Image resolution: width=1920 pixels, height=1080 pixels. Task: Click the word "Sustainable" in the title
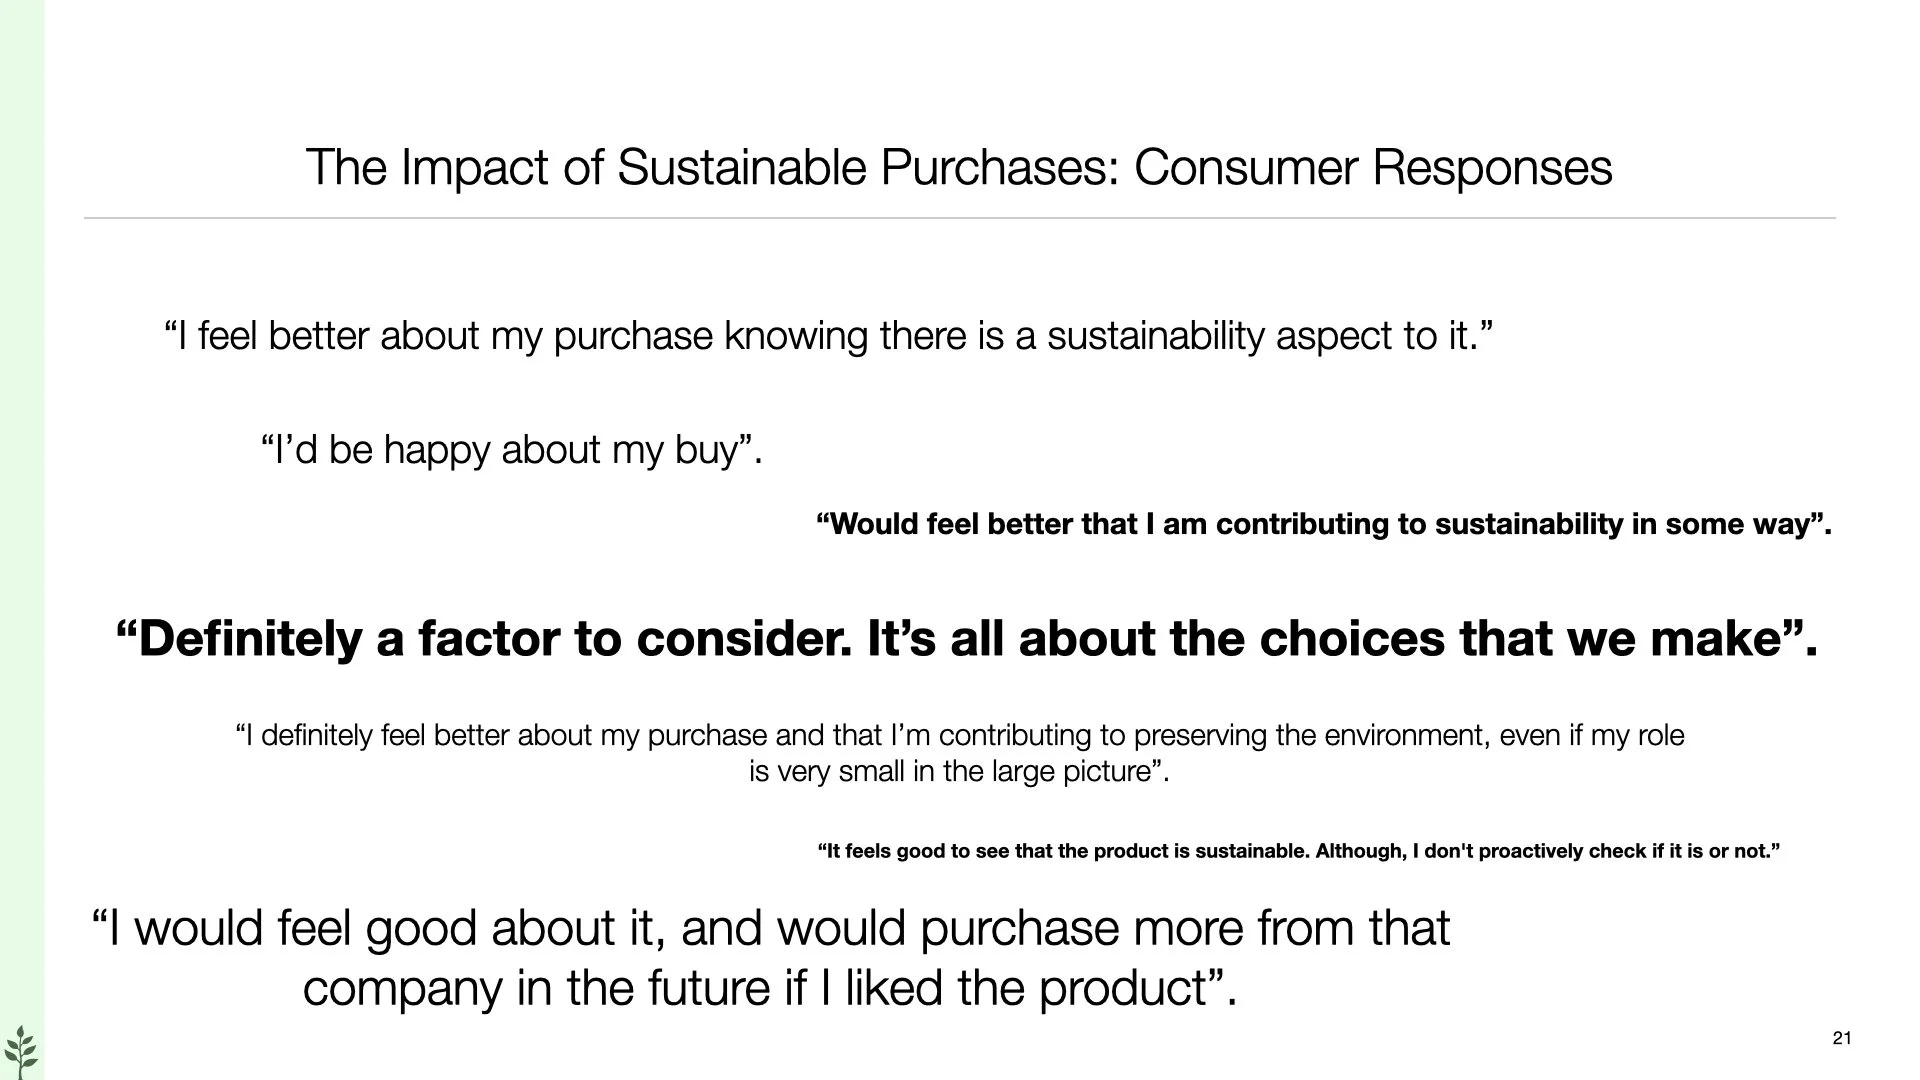pyautogui.click(x=744, y=167)
